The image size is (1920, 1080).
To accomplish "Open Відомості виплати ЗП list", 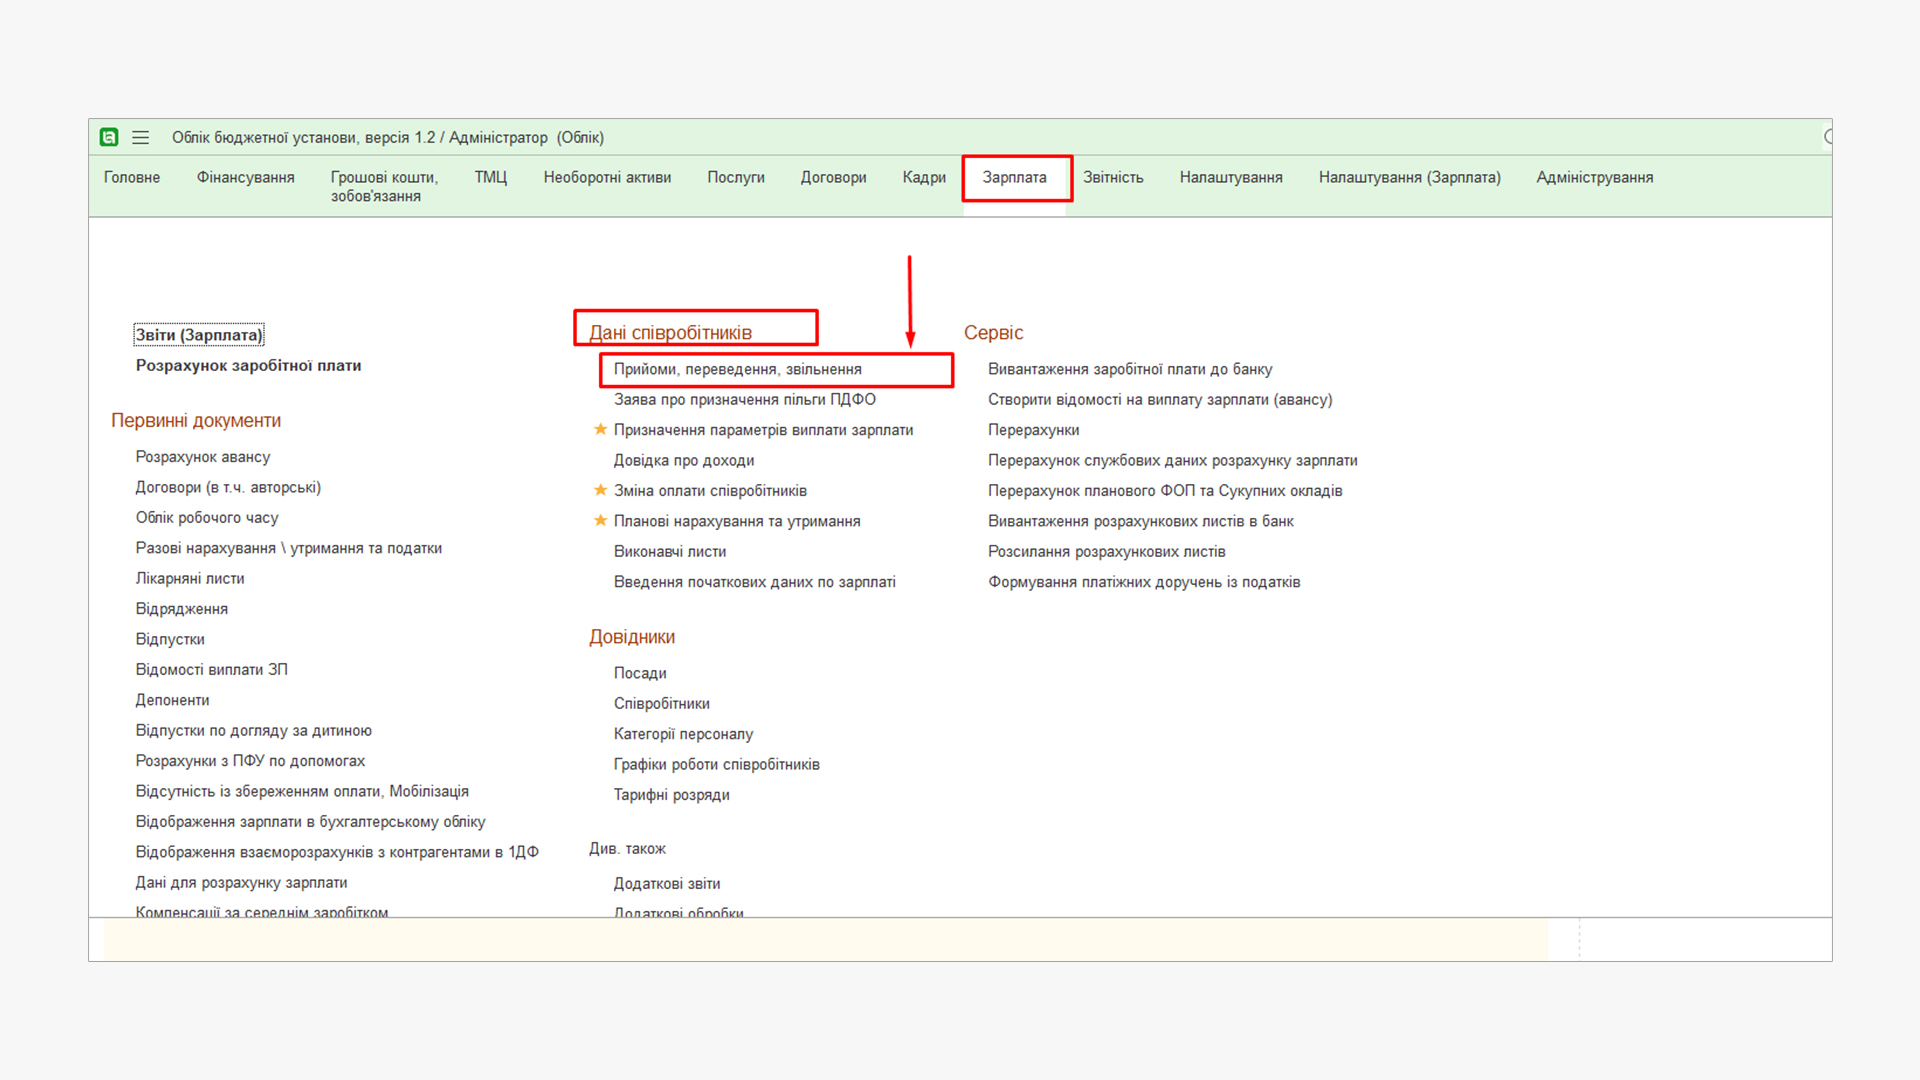I will pos(211,669).
